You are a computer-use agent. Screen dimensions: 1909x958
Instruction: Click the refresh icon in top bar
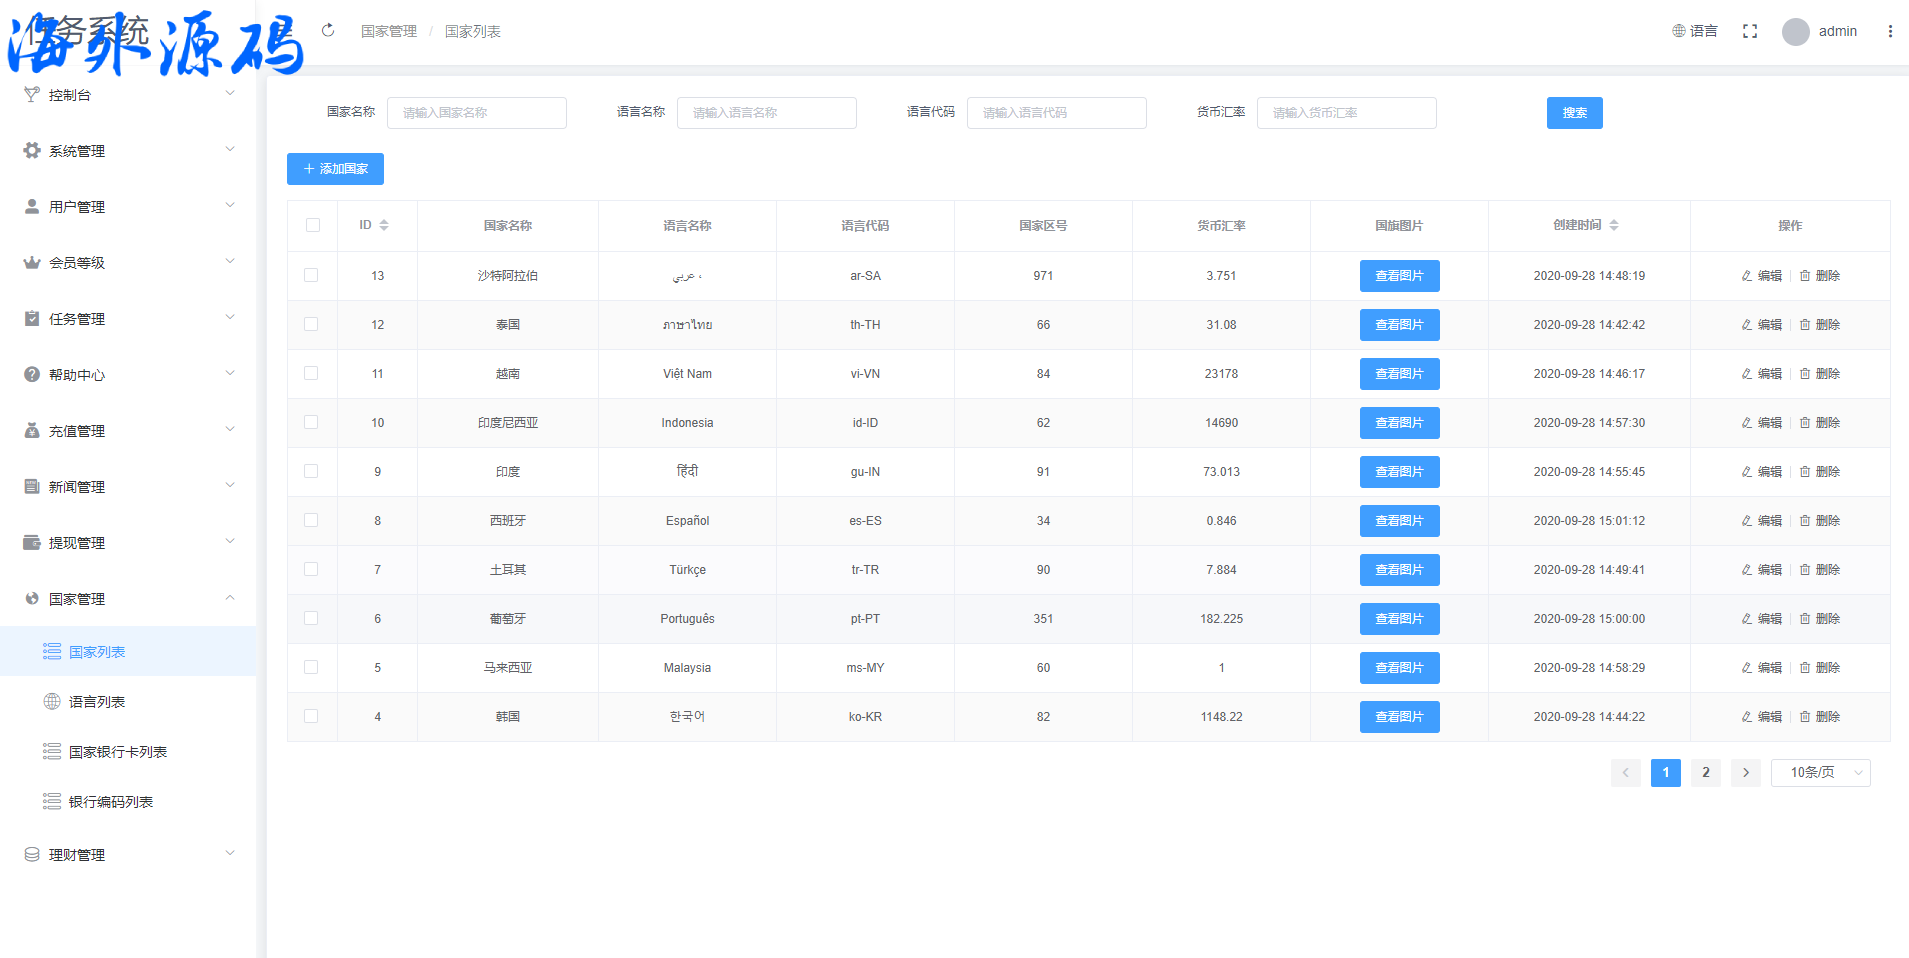click(328, 31)
